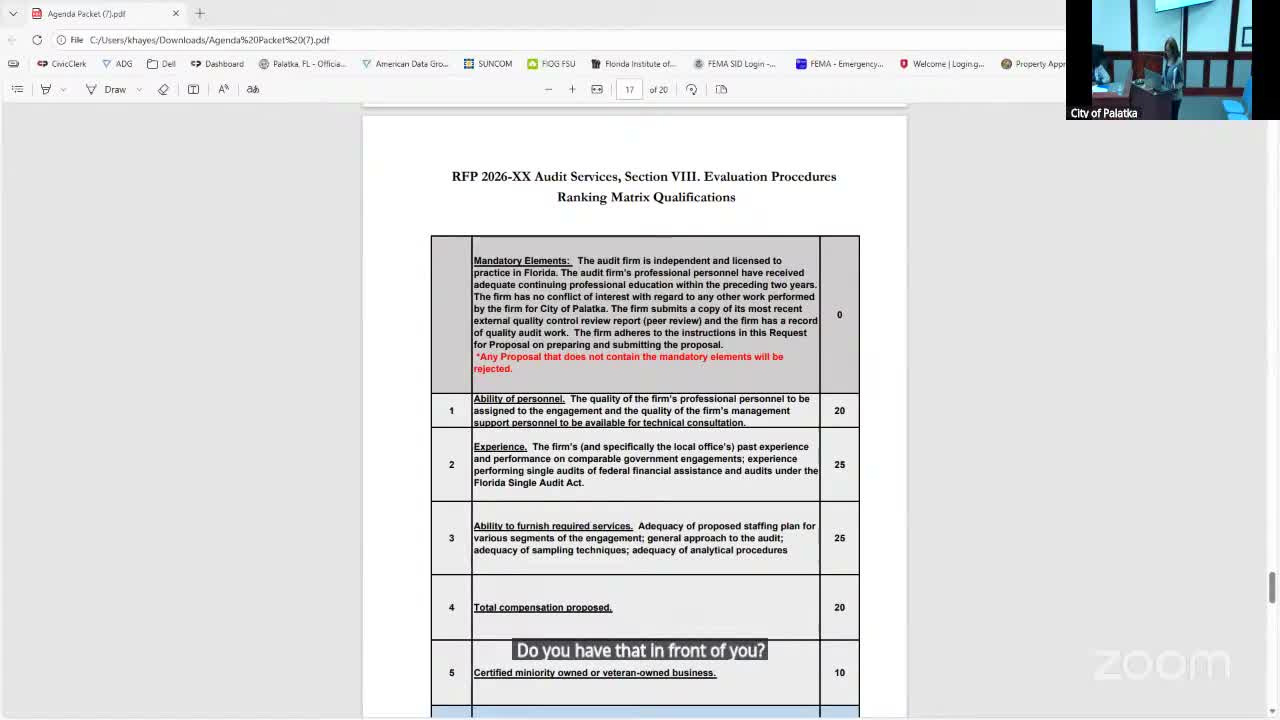Visit the FEMA SID Login bookmark
The width and height of the screenshot is (1280, 720).
(735, 63)
